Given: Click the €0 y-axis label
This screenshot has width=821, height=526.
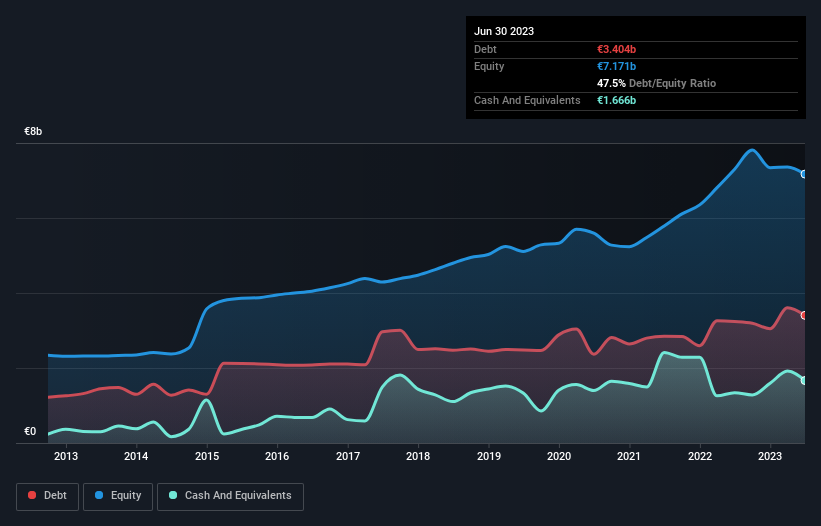Looking at the screenshot, I should pyautogui.click(x=30, y=431).
